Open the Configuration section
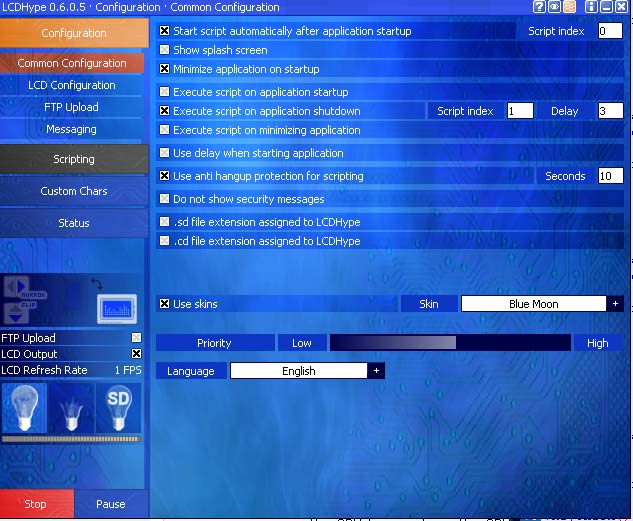The image size is (633, 521). (74, 33)
